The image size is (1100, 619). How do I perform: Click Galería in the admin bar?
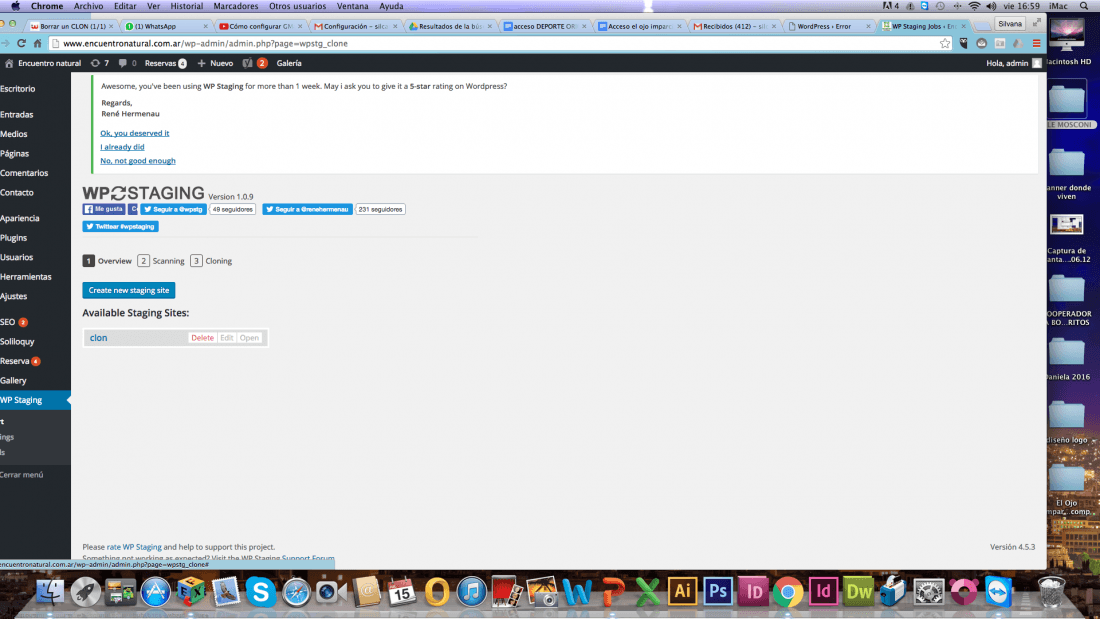coord(289,63)
